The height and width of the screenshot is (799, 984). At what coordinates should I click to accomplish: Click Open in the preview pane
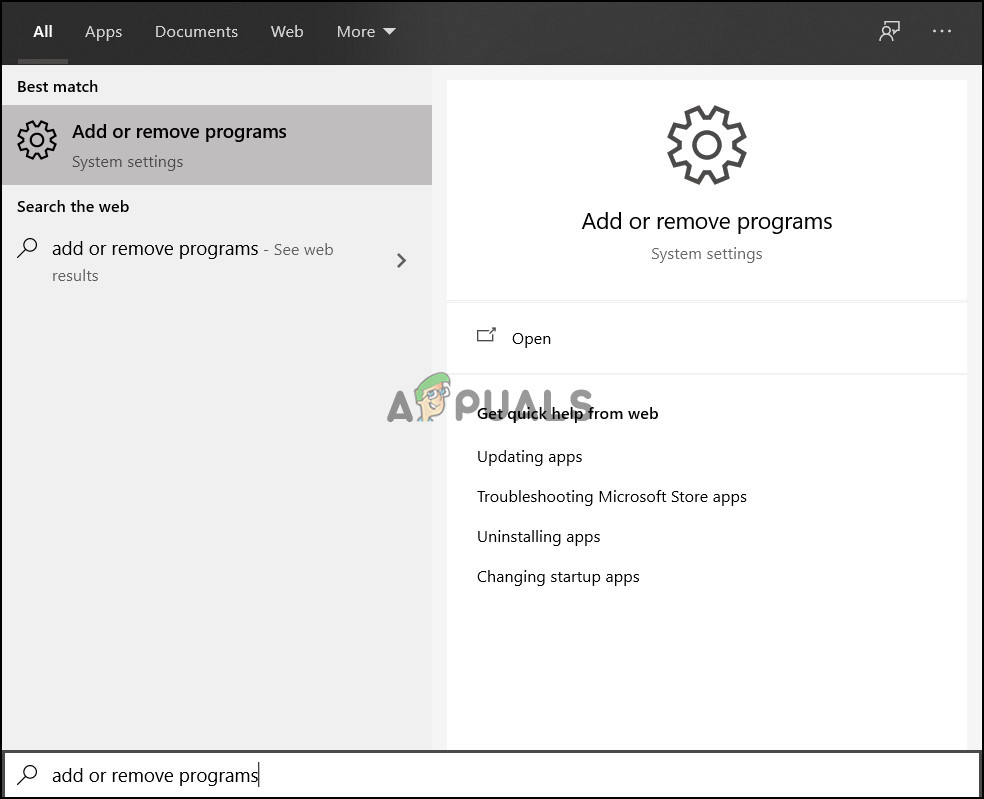(531, 339)
